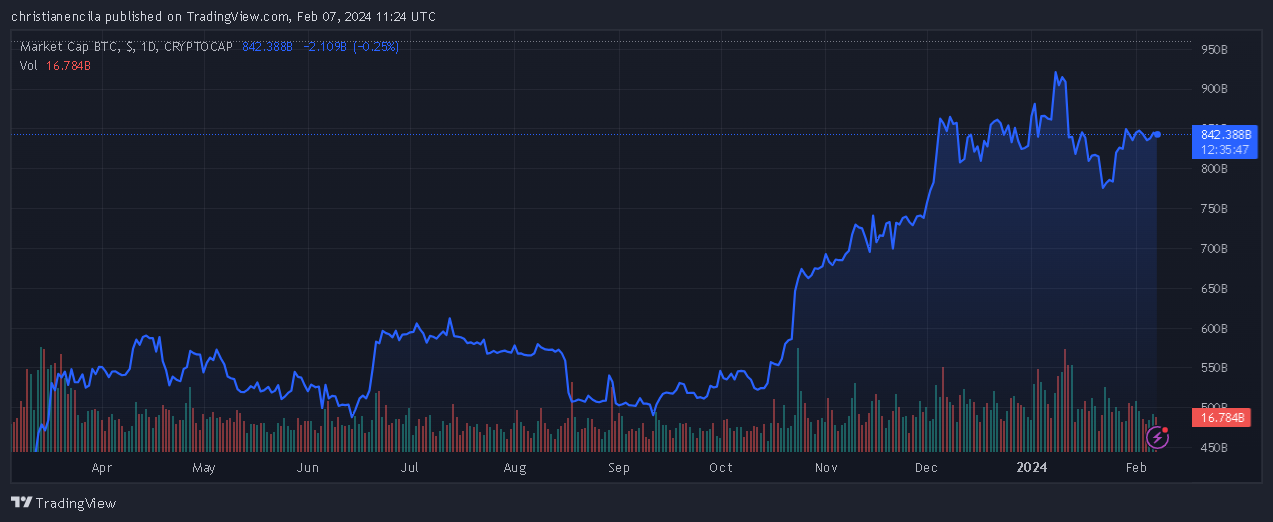Image resolution: width=1273 pixels, height=522 pixels.
Task: Click the red 16.784B volume axis label
Action: (1220, 418)
